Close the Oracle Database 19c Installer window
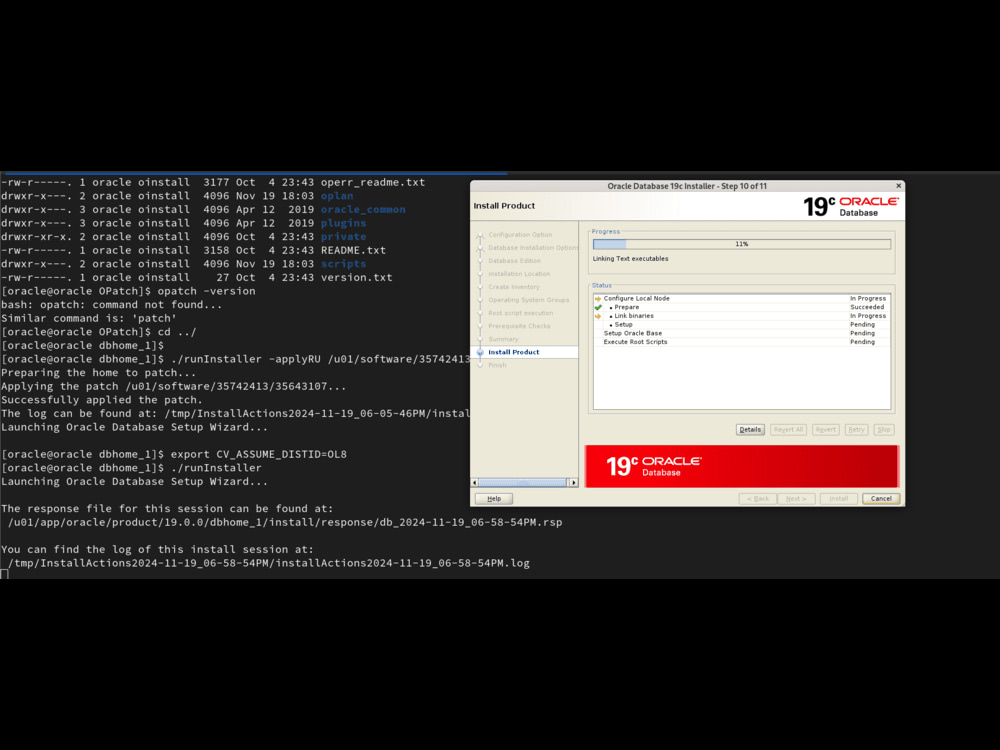 899,186
